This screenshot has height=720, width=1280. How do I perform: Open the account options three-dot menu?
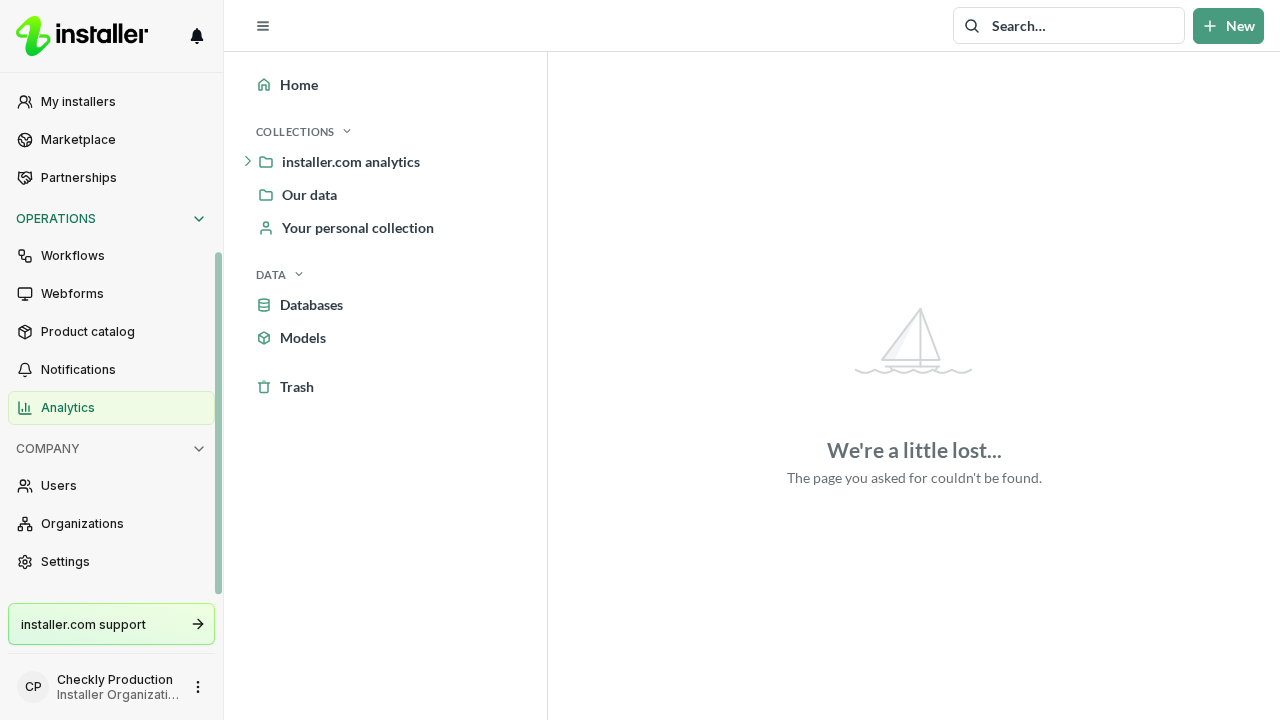coord(198,687)
